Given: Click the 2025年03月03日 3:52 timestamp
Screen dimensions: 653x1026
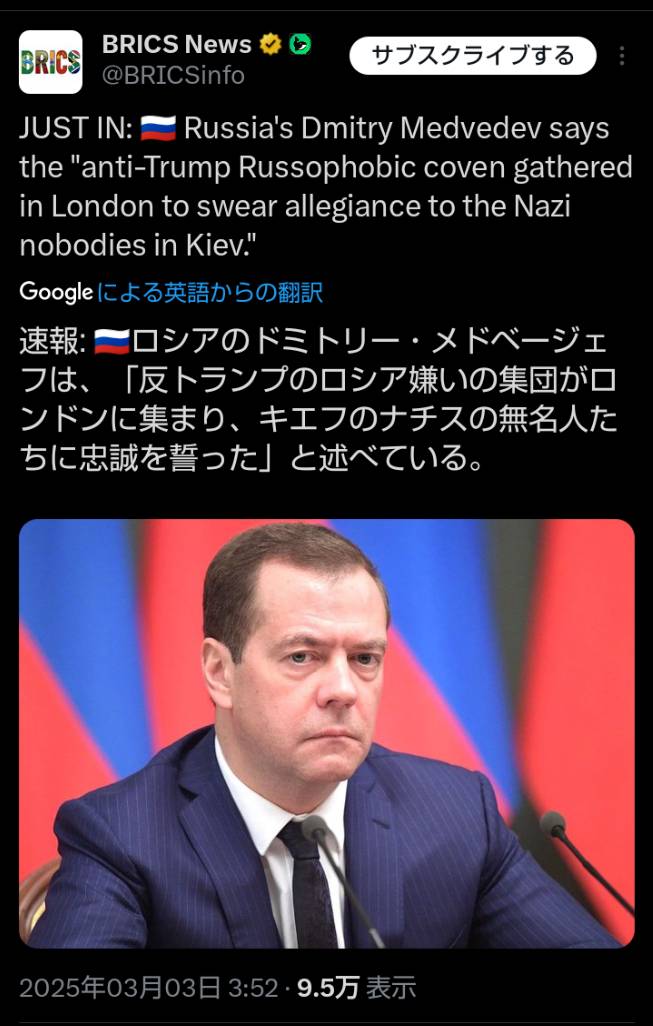Looking at the screenshot, I should point(149,988).
